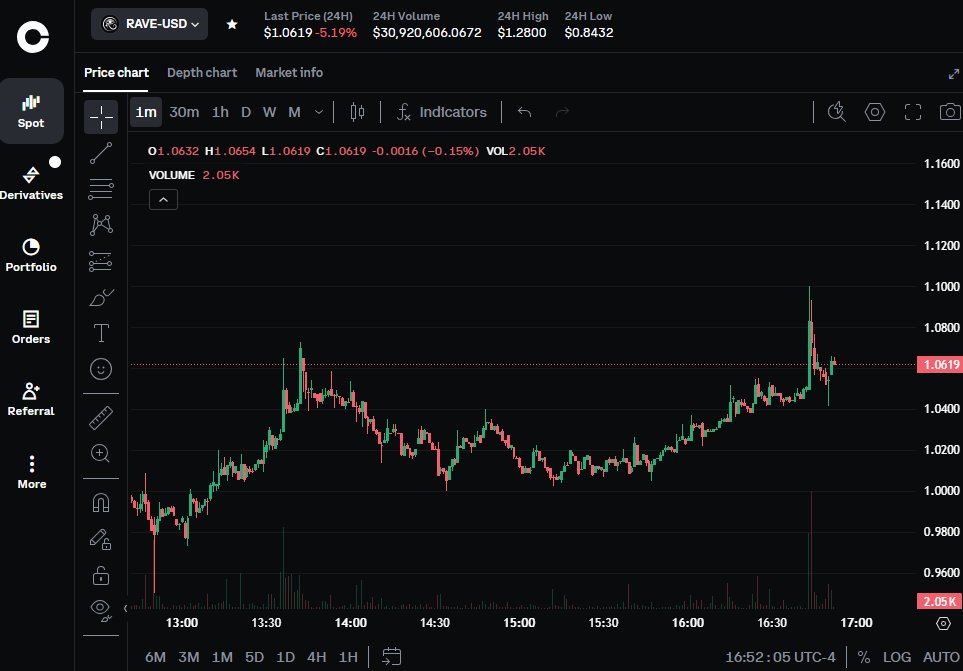This screenshot has width=963, height=671.
Task: Select the 30m interval
Action: 184,112
